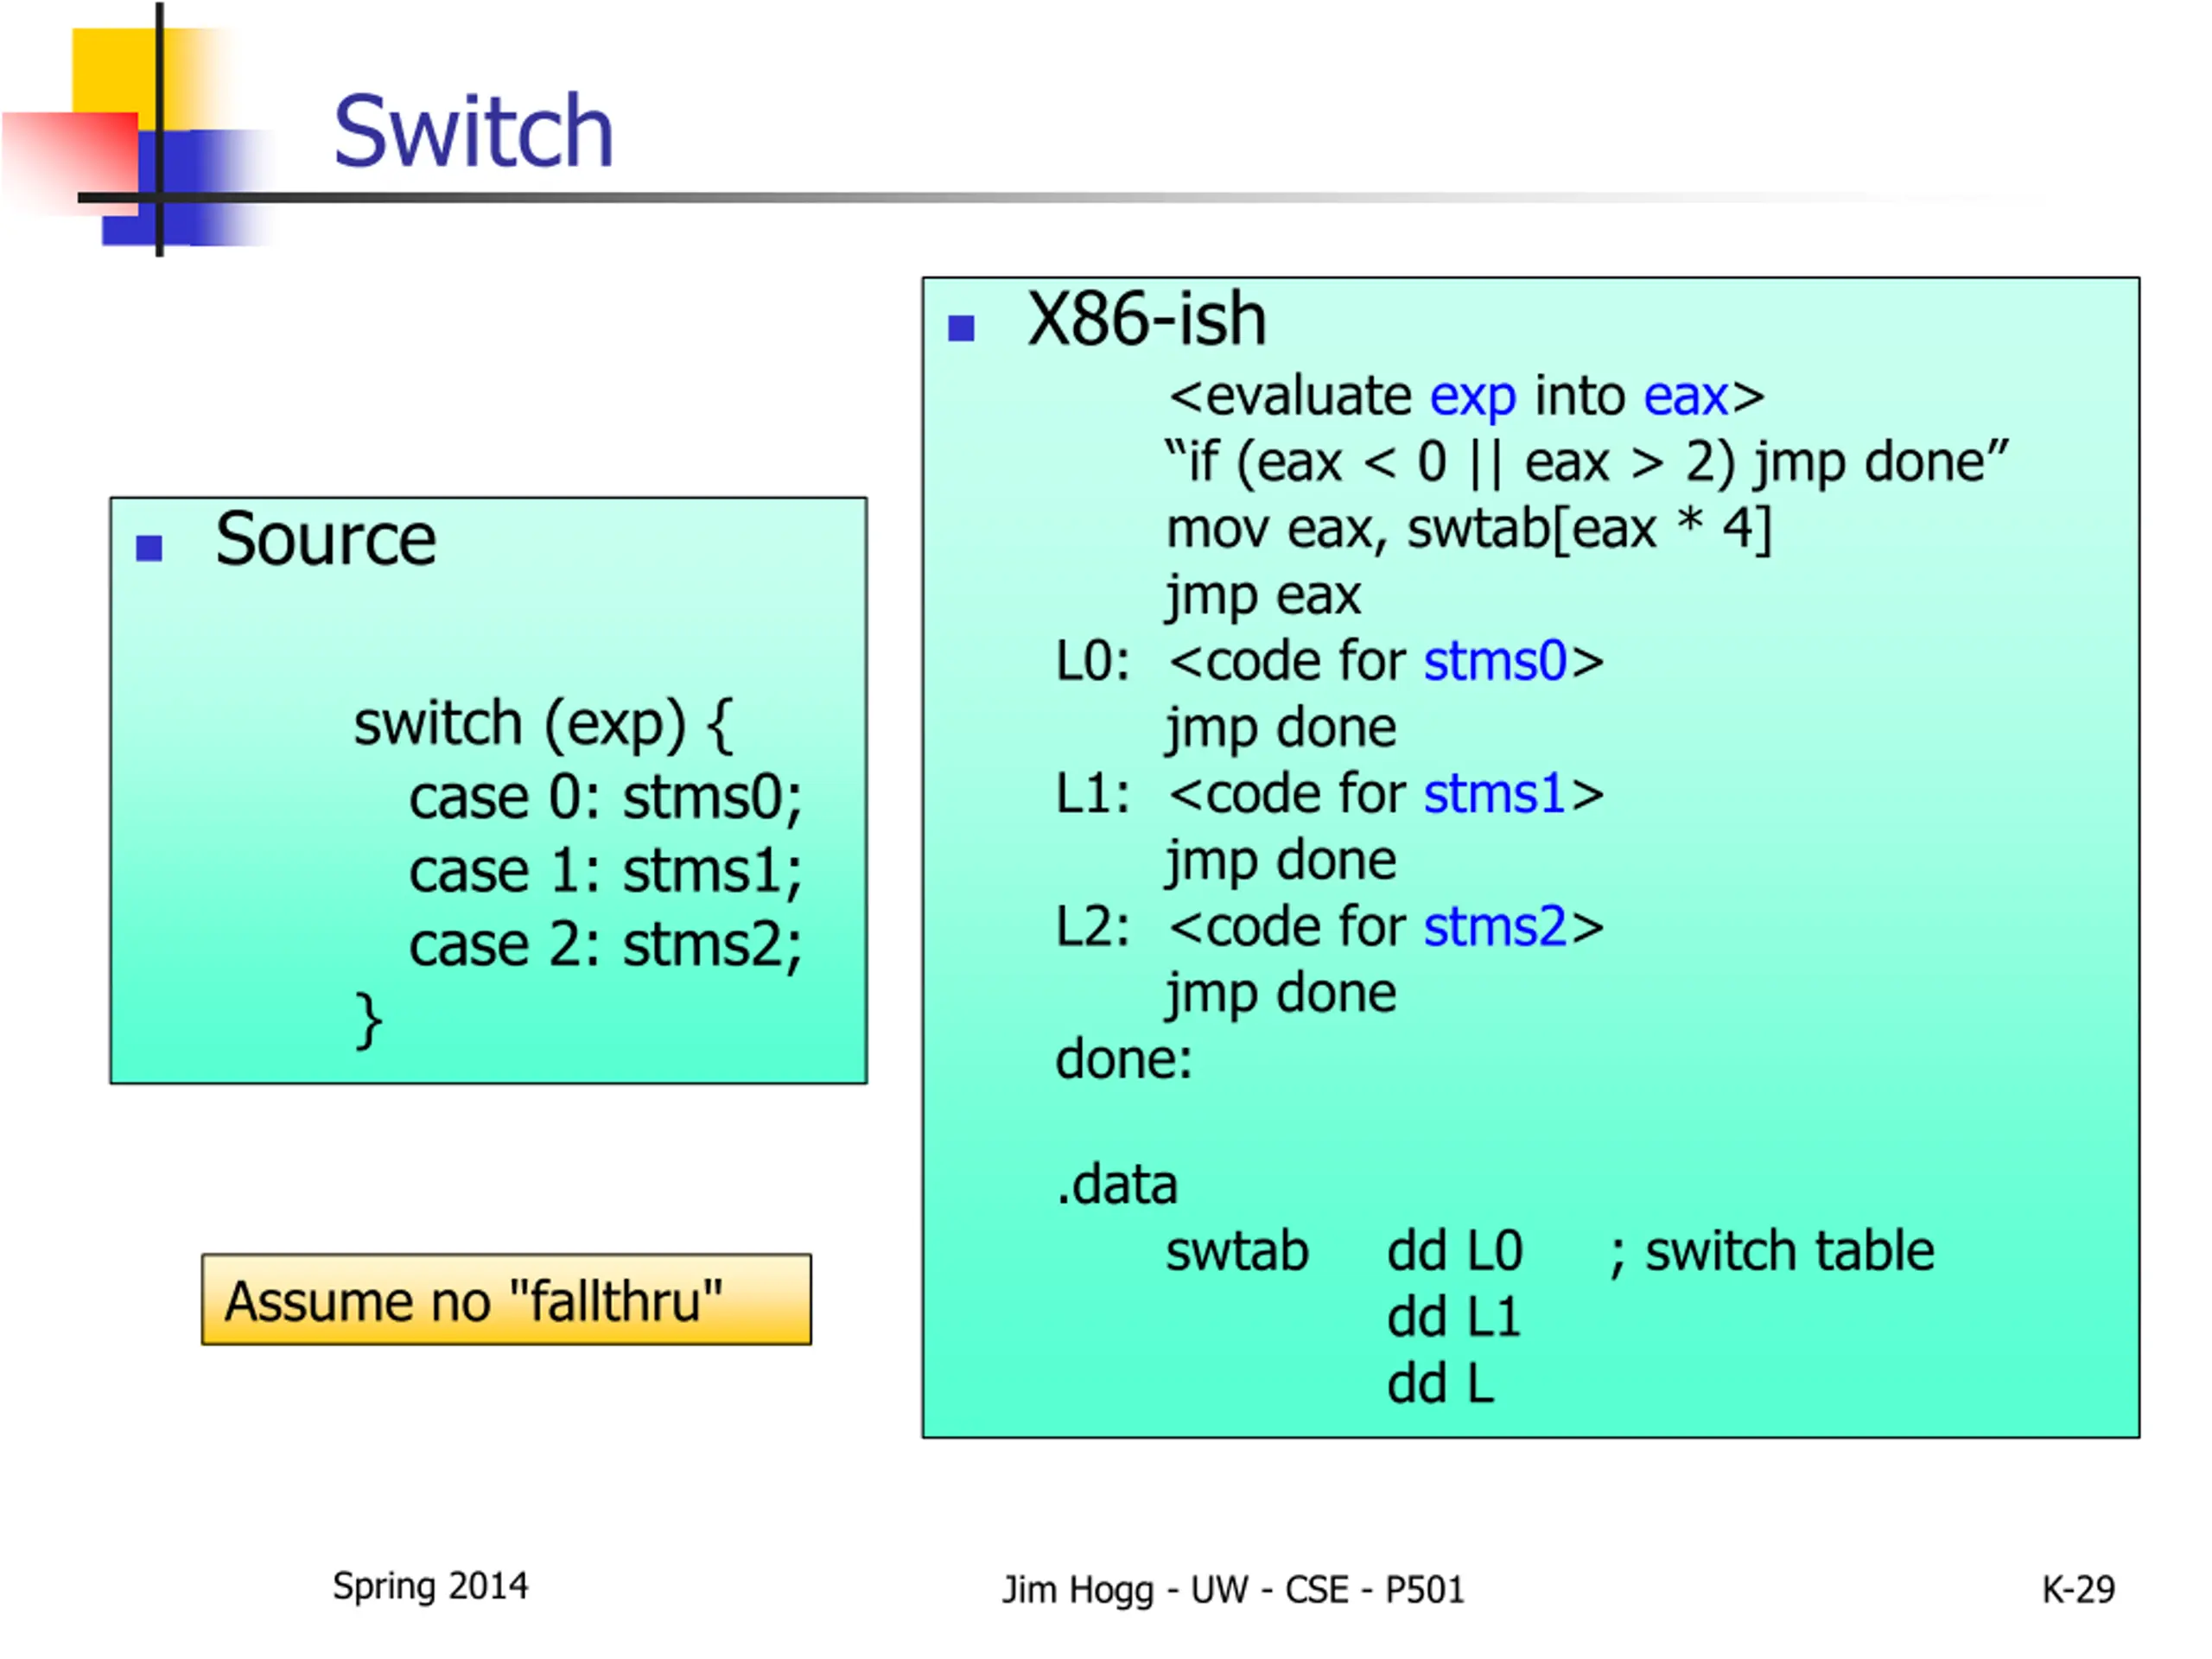The height and width of the screenshot is (1659, 2212).
Task: Click "jmp done" below the L1 line
Action: pyautogui.click(x=1281, y=862)
